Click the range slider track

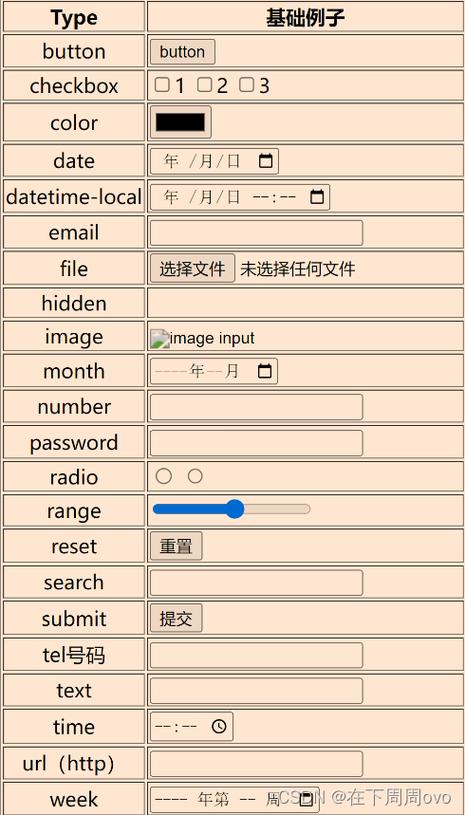232,509
